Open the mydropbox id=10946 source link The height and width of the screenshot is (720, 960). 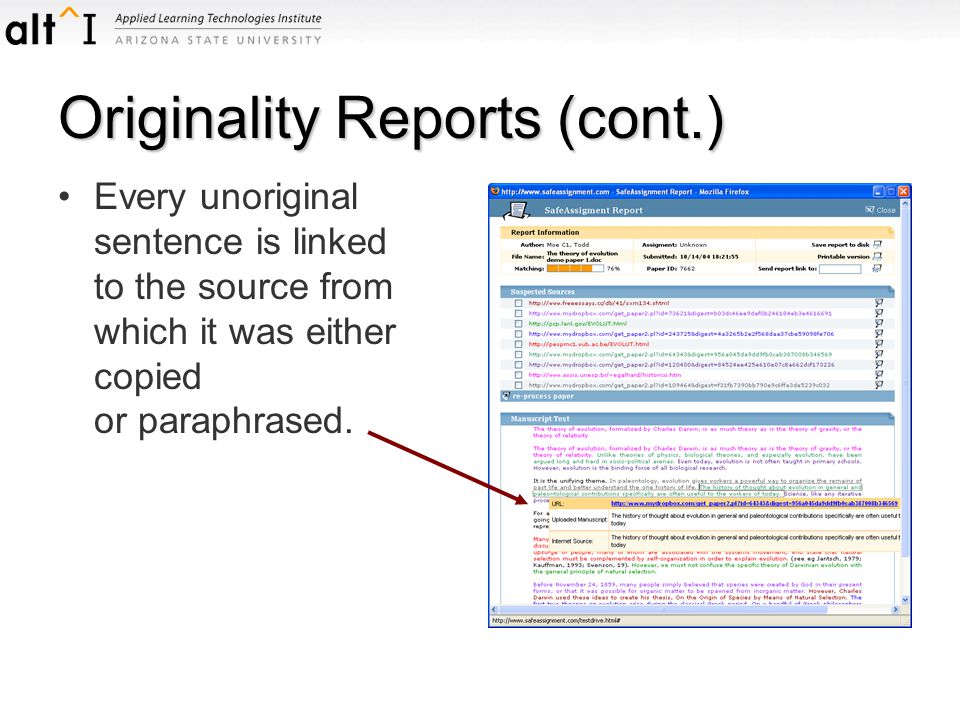680,386
